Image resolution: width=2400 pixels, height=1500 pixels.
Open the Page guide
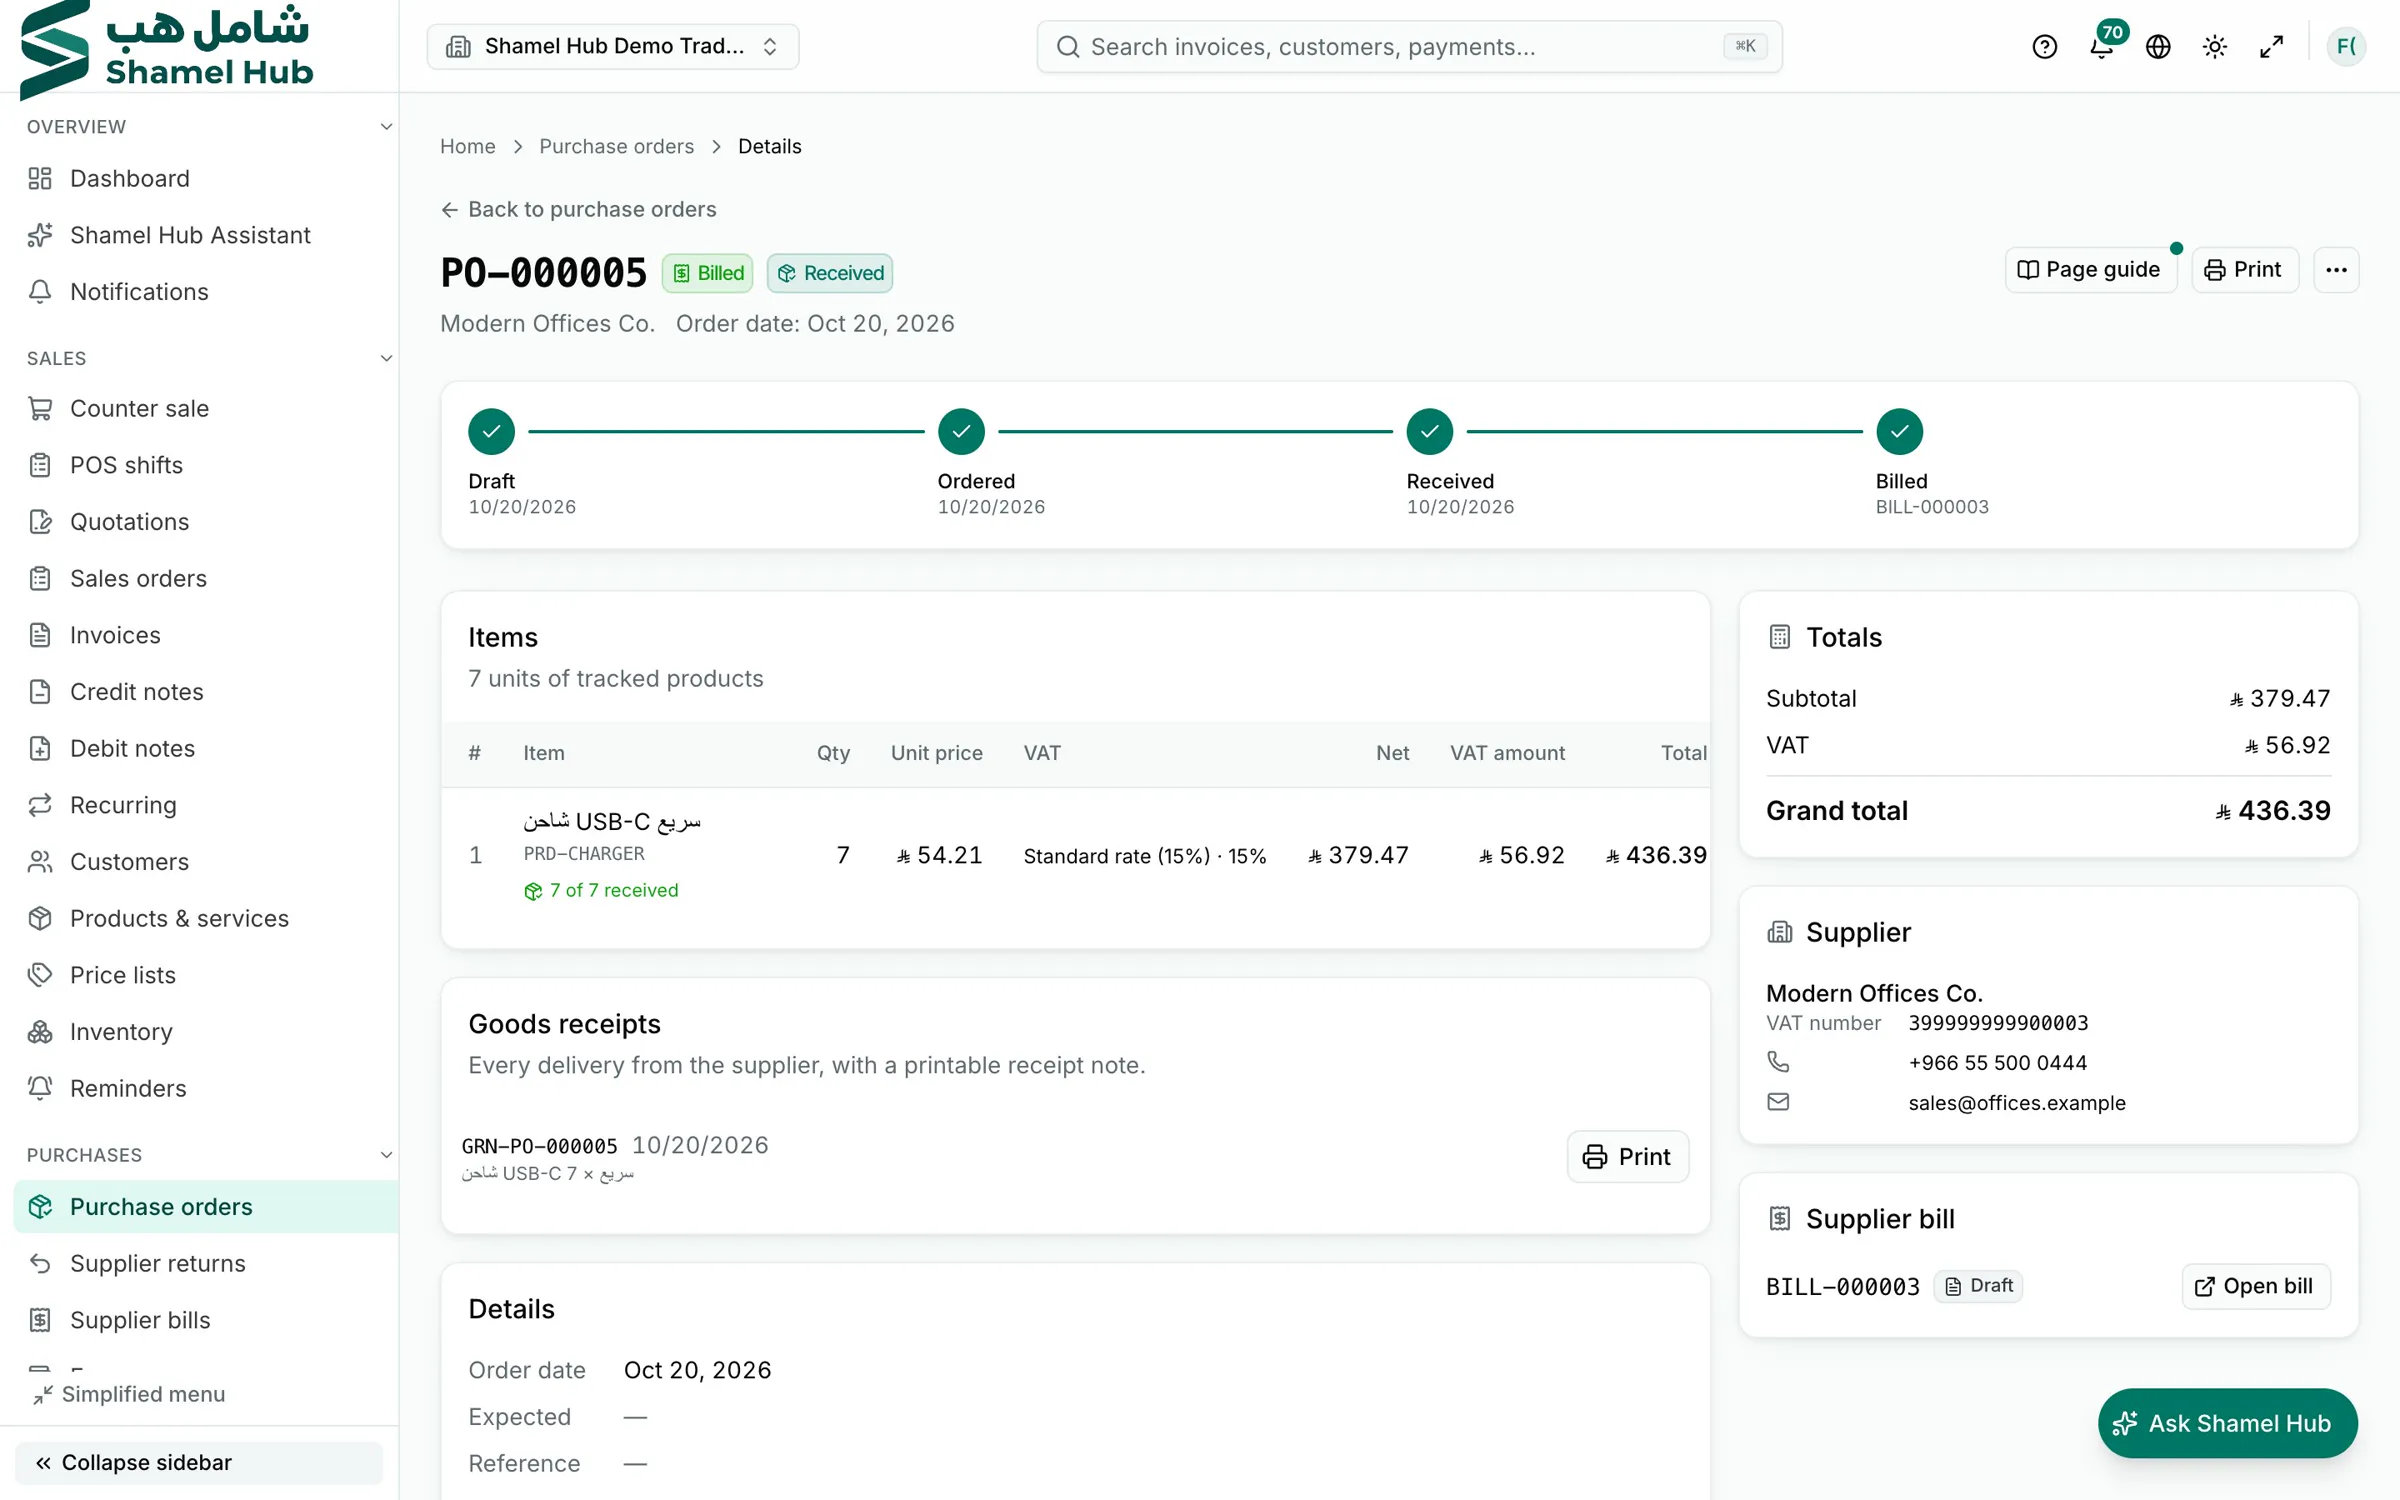[x=2090, y=270]
